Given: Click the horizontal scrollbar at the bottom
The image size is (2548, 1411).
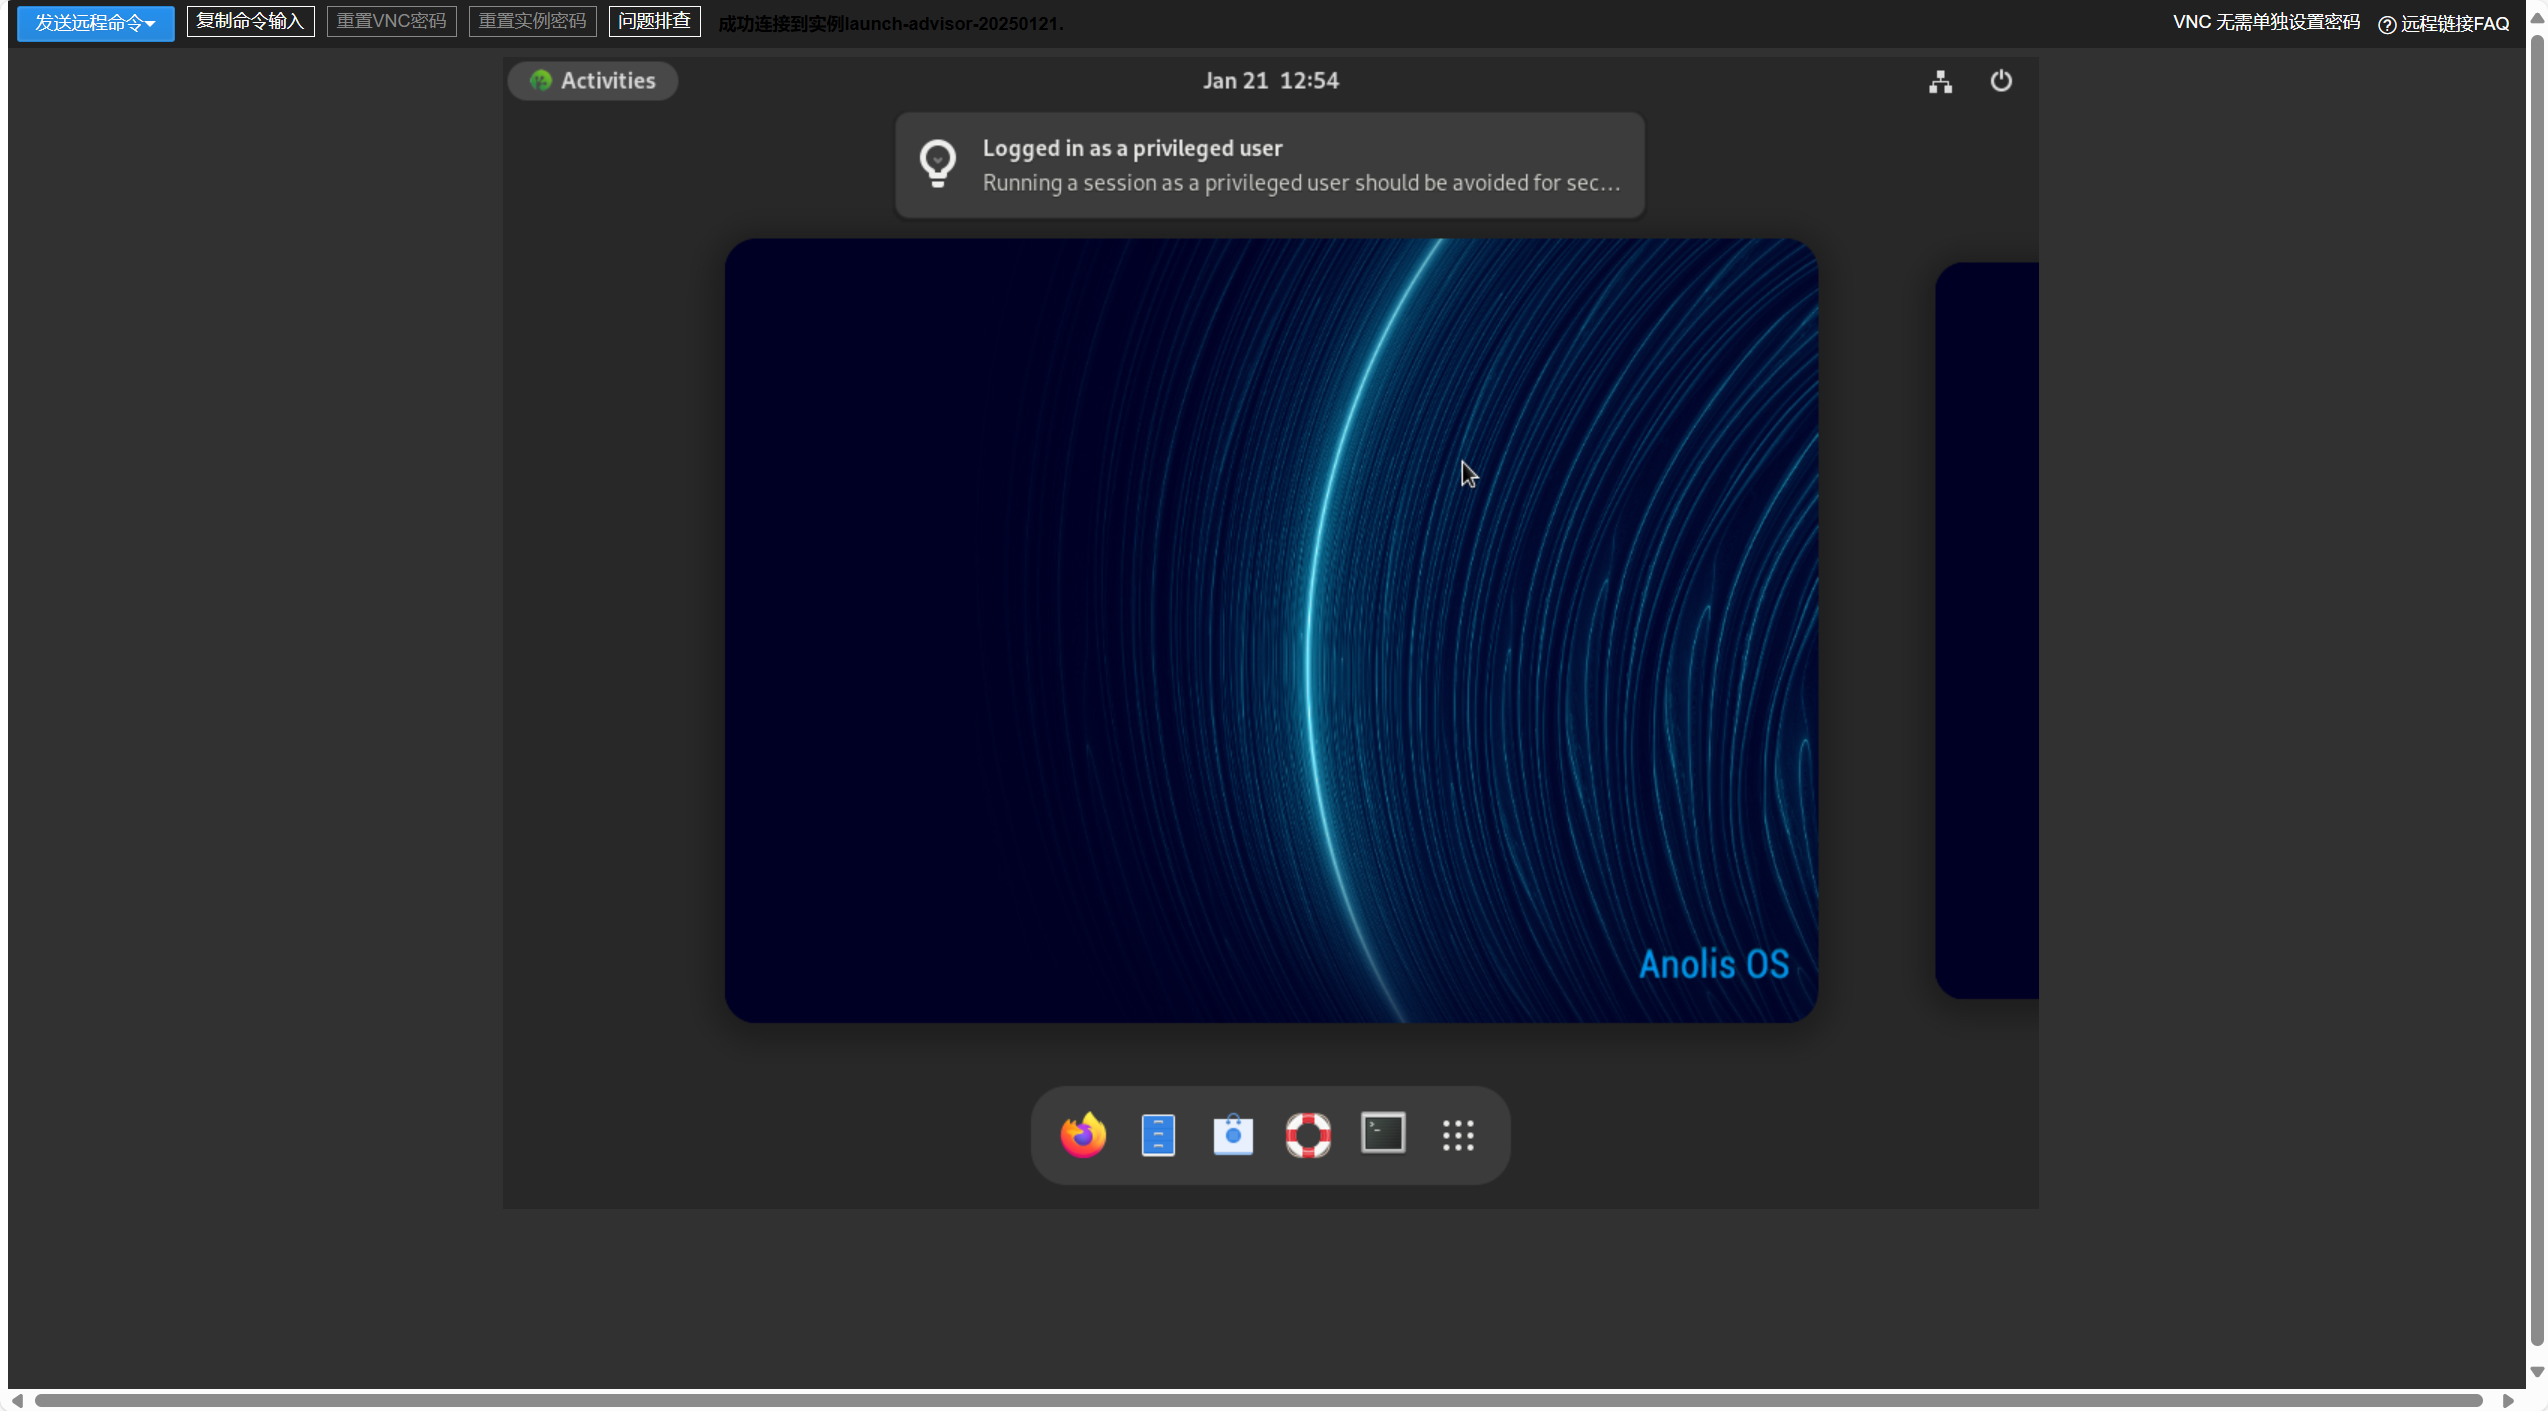Looking at the screenshot, I should [x=1258, y=1400].
